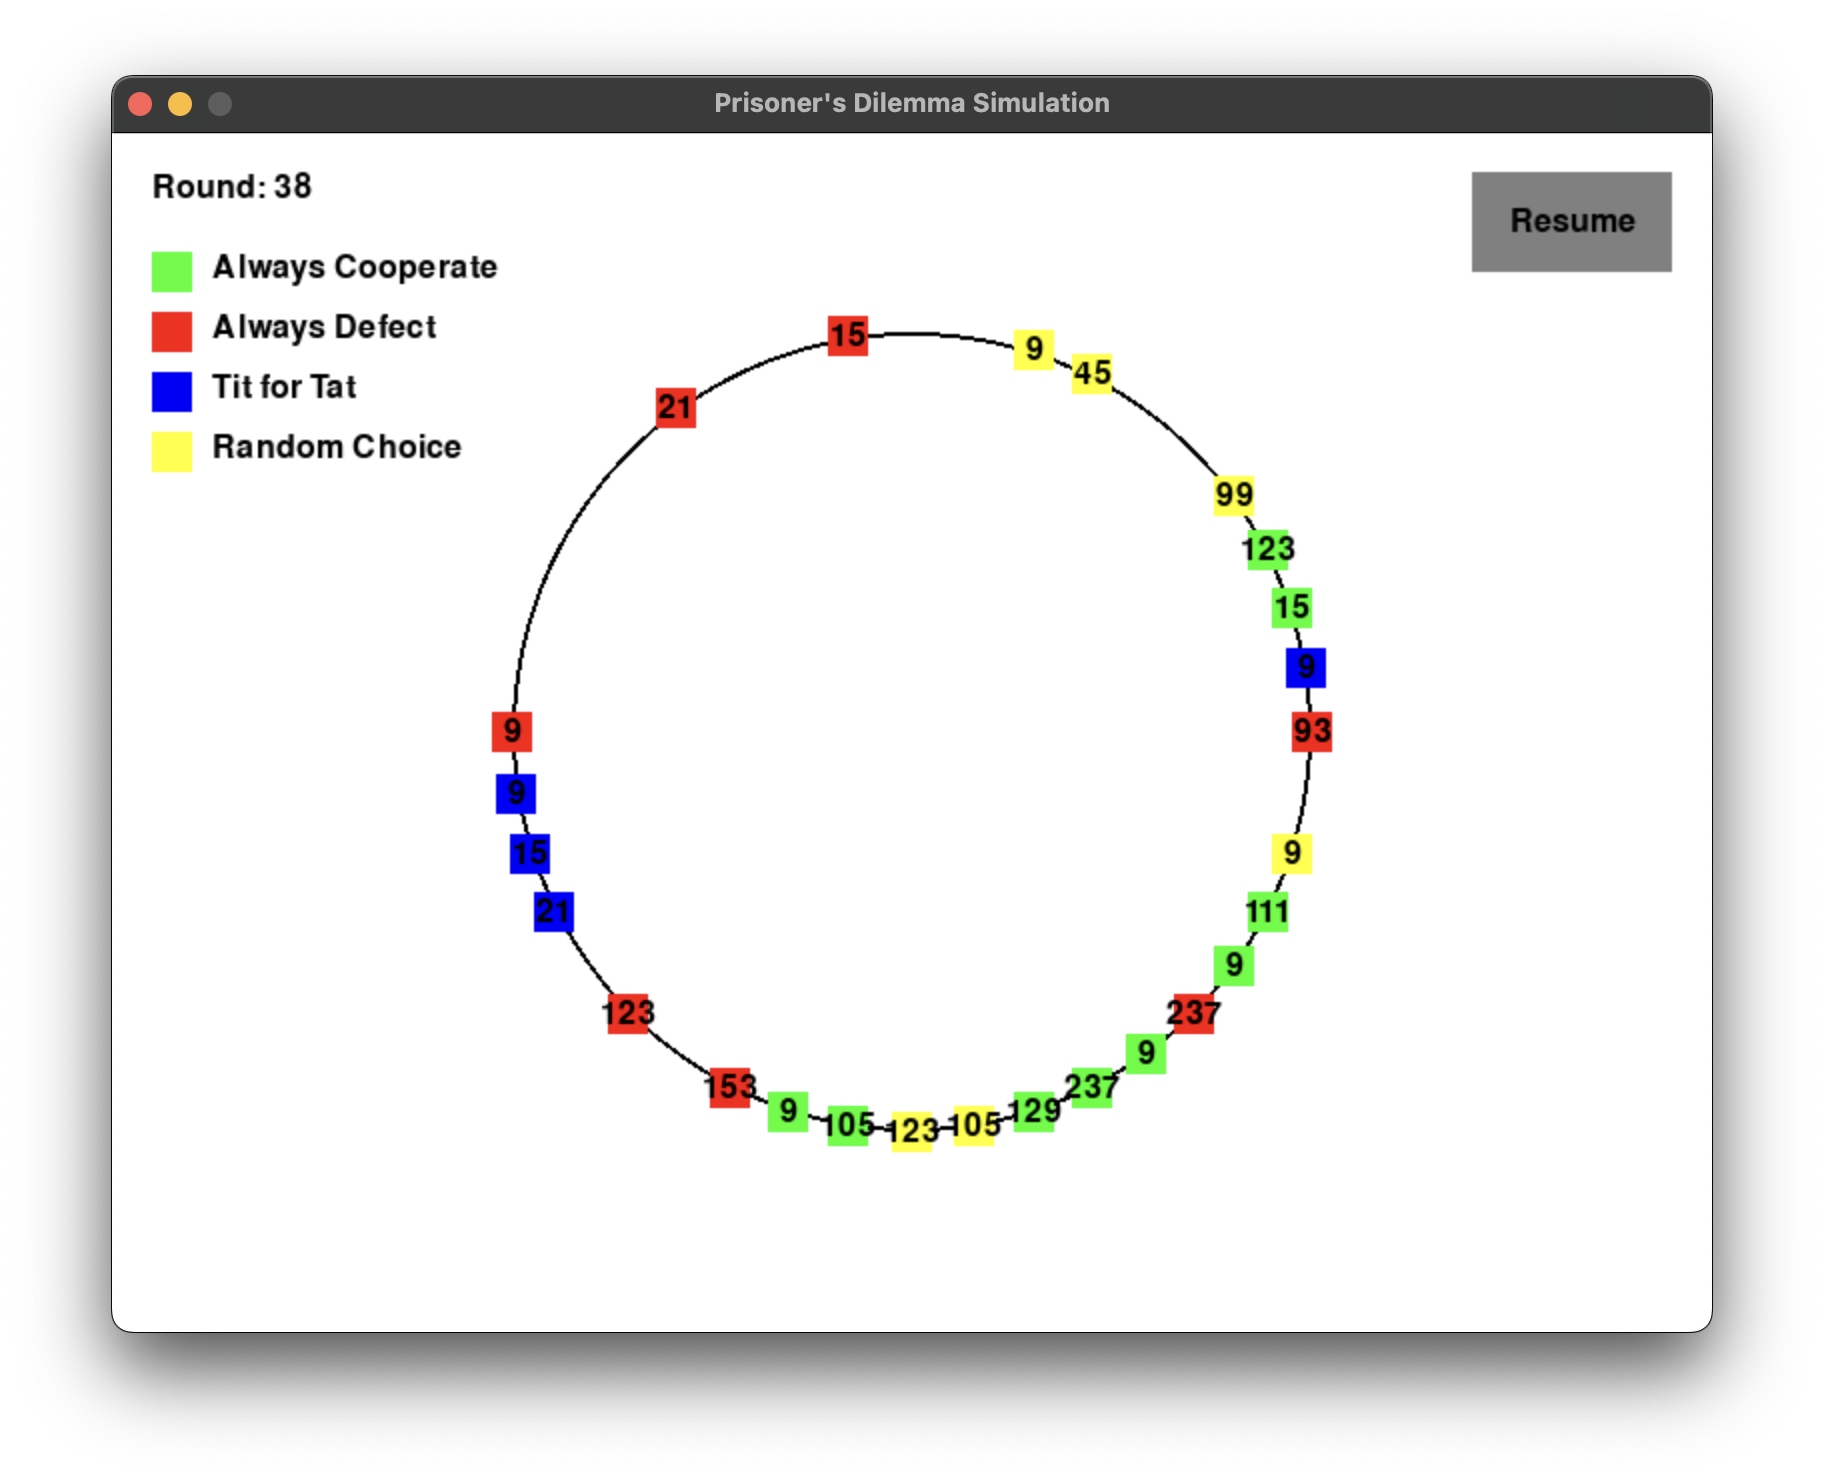
Task: Pick the red node showing 93
Action: click(x=1311, y=731)
